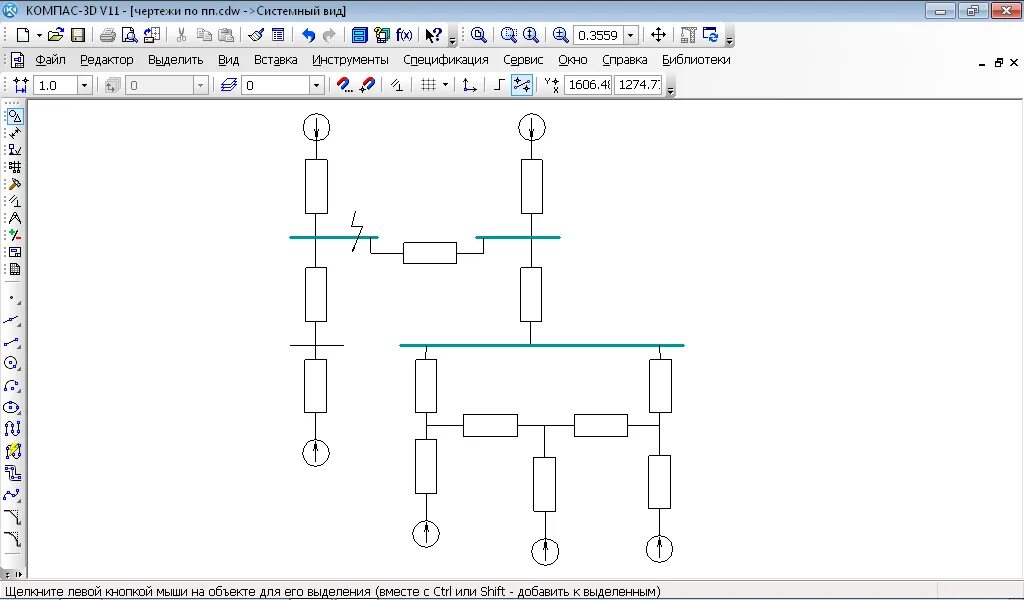The image size is (1024, 600).
Task: Select the Fillet tool in sidebar
Action: pyautogui.click(x=13, y=539)
